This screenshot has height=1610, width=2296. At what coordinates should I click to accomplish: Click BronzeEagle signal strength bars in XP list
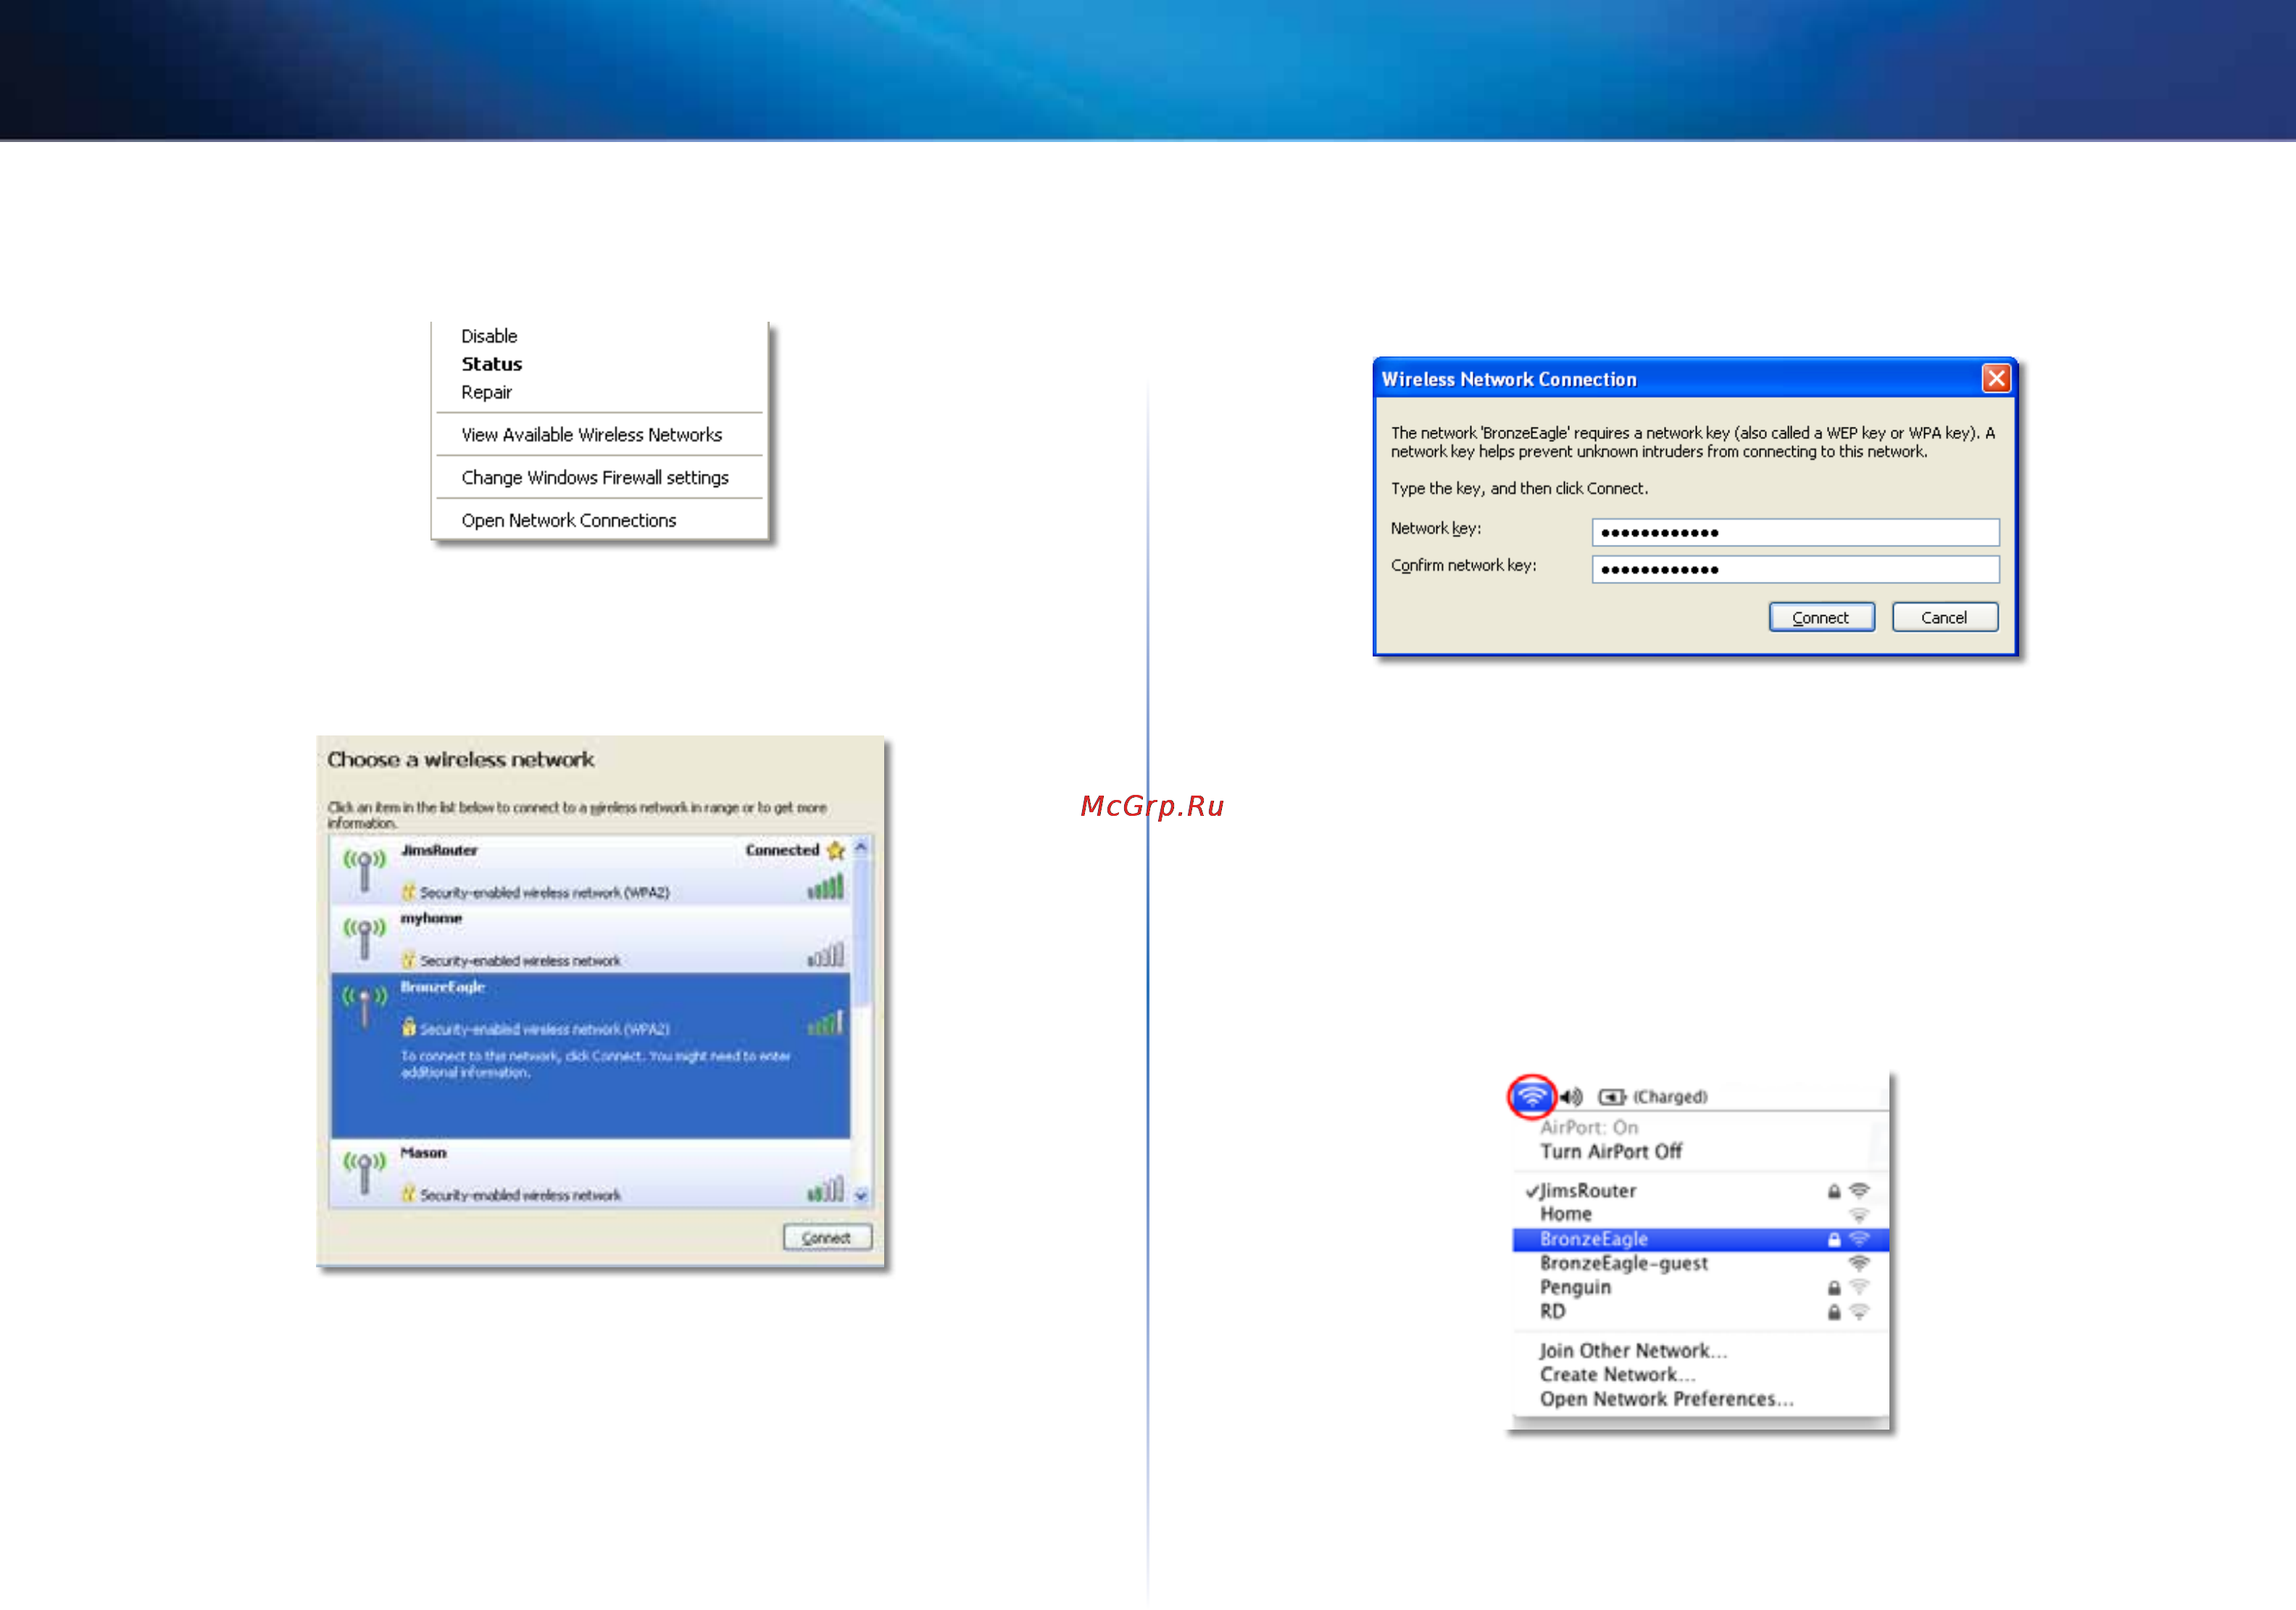tap(826, 1023)
